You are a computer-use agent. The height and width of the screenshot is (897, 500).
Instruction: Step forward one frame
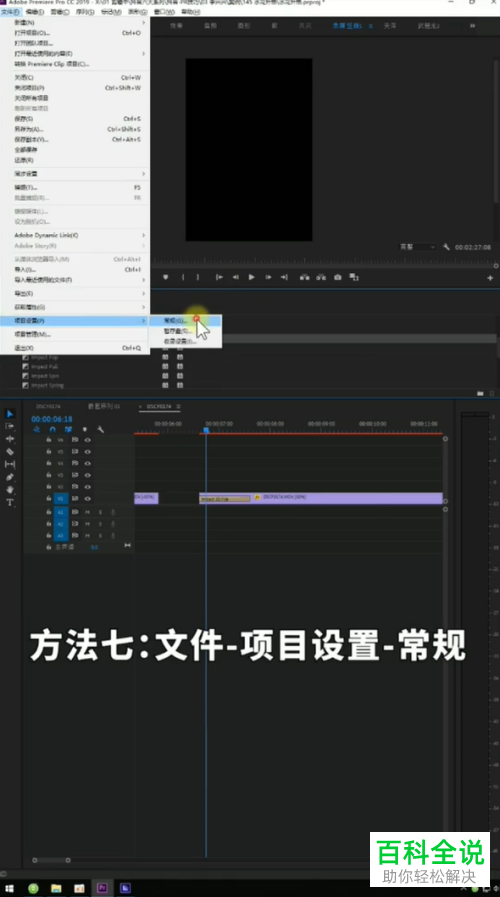(268, 277)
